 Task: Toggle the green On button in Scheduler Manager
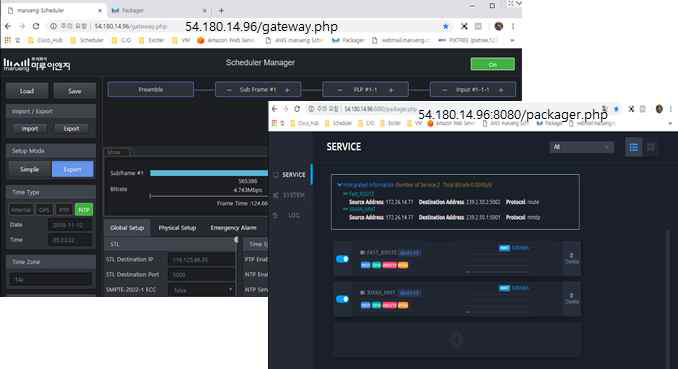(493, 64)
